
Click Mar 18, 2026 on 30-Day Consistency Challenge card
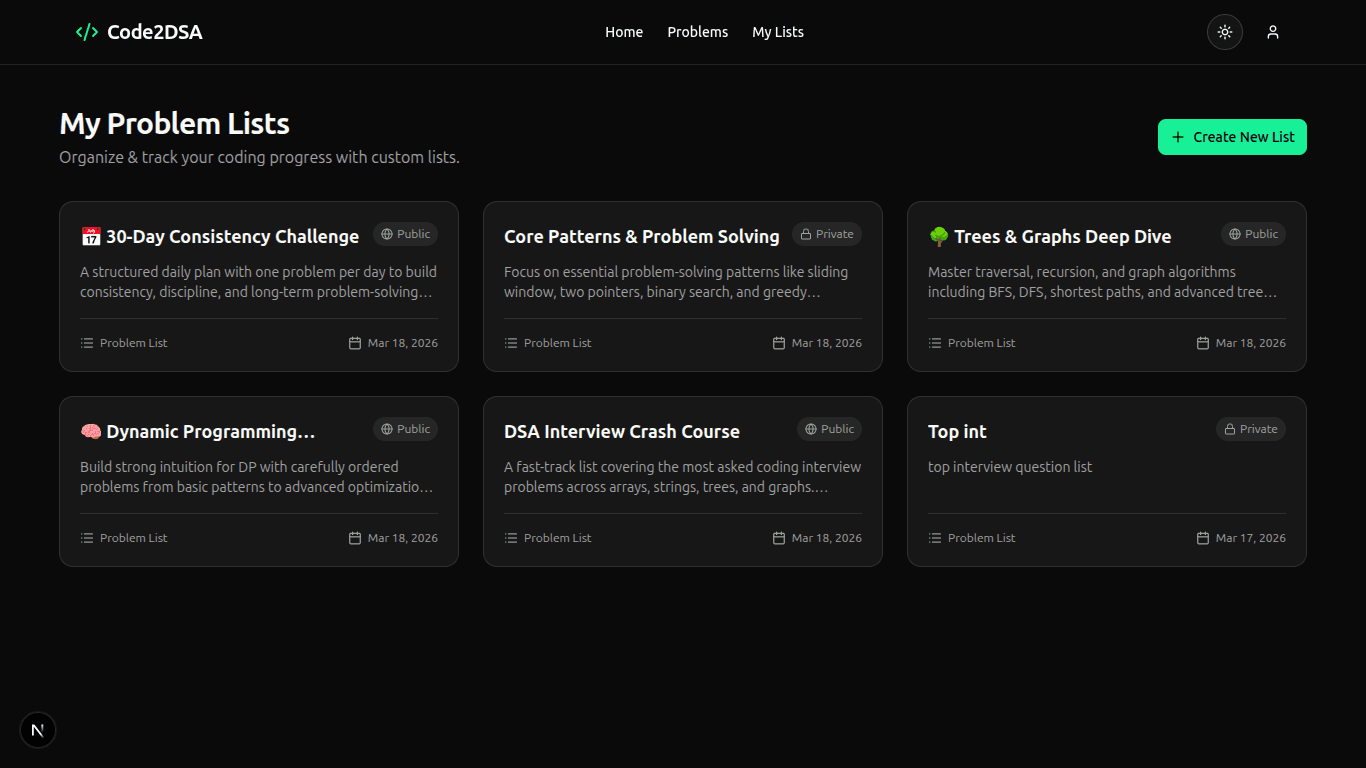coord(403,343)
